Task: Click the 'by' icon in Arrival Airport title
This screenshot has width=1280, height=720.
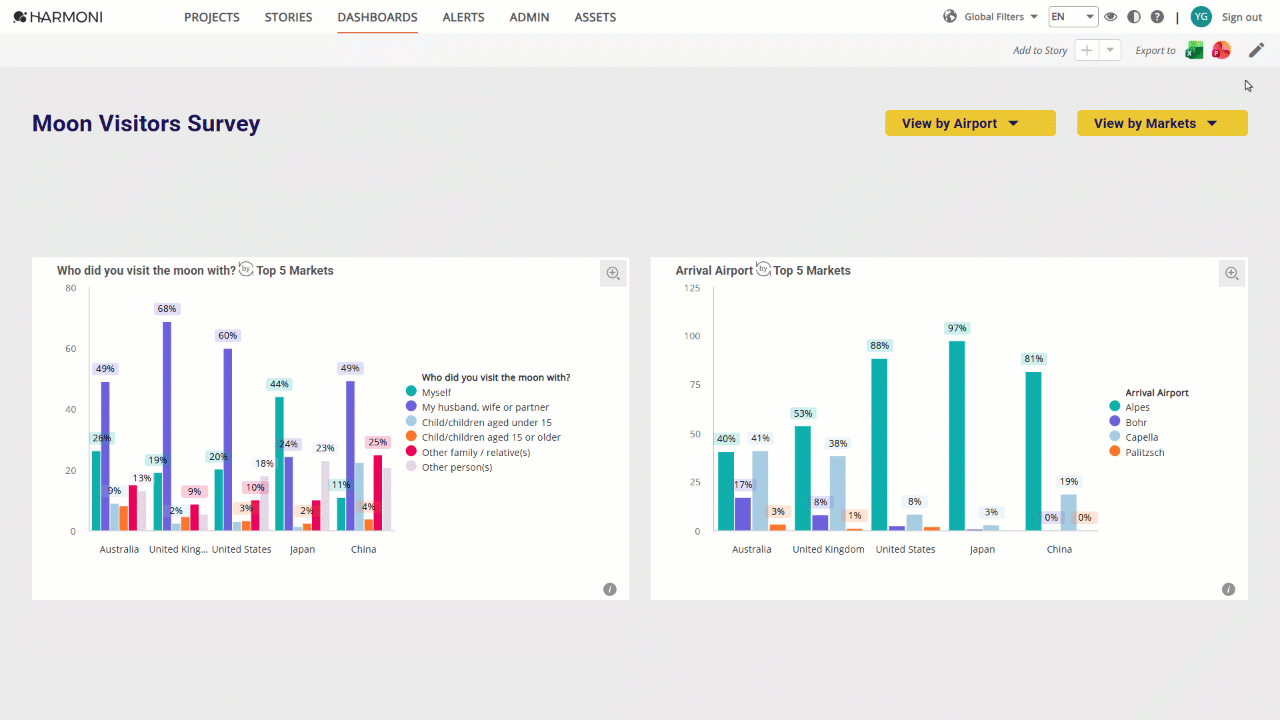Action: coord(763,269)
